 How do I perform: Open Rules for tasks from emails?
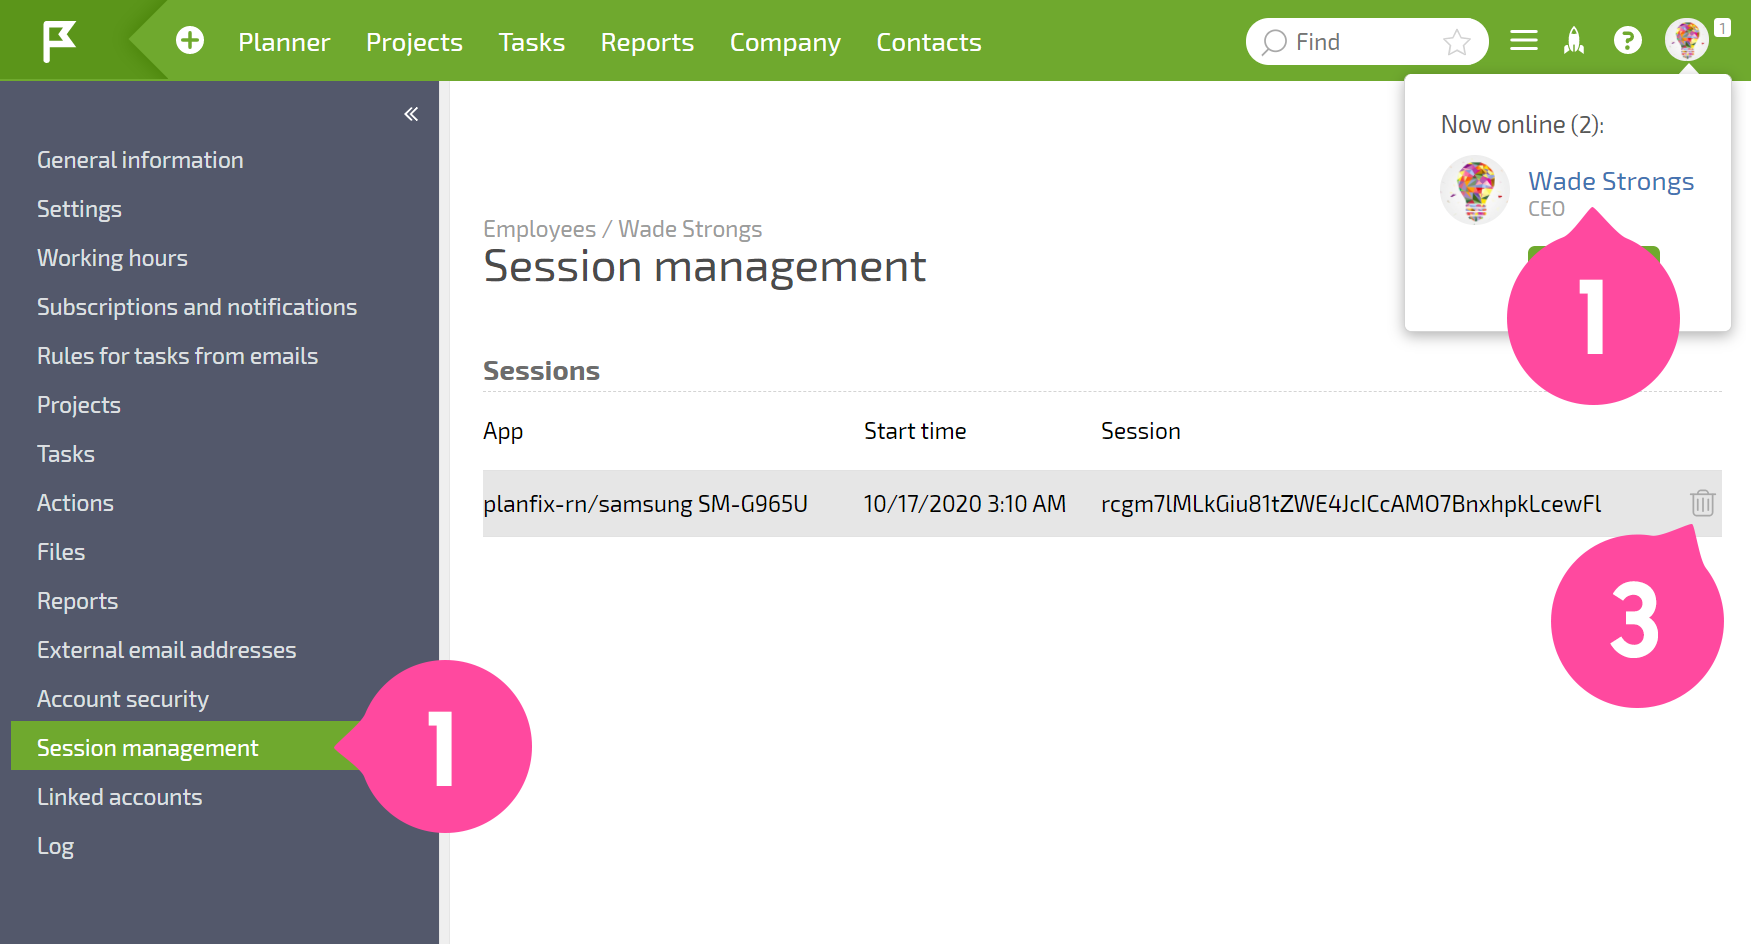click(177, 356)
